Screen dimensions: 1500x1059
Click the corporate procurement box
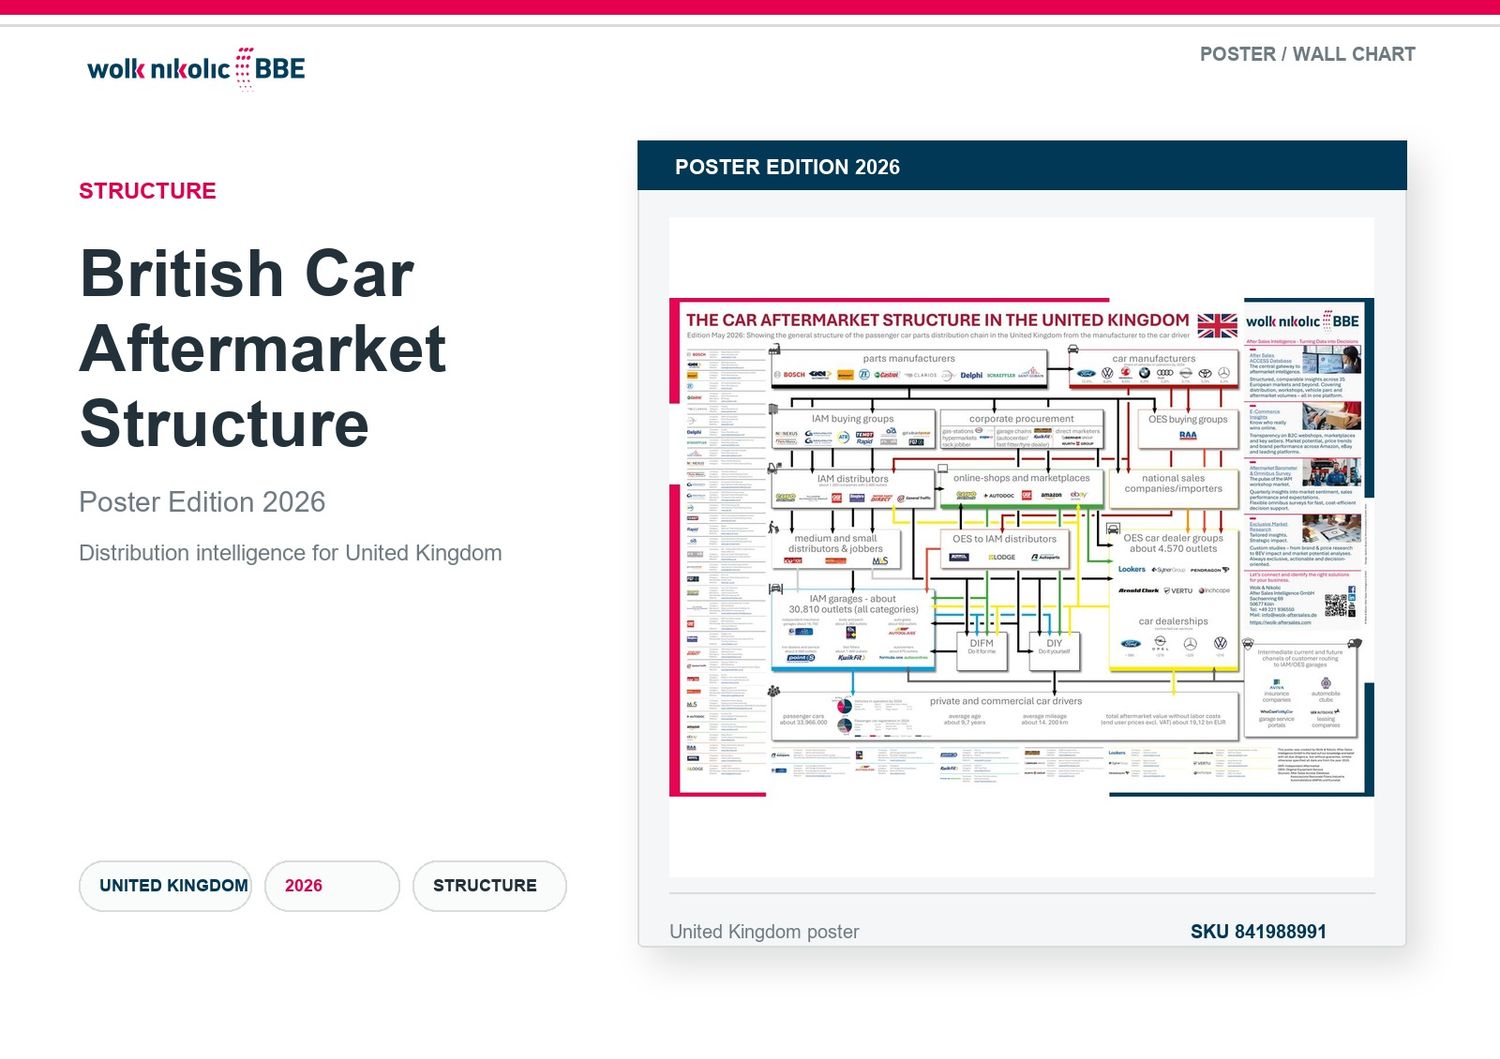point(1021,429)
